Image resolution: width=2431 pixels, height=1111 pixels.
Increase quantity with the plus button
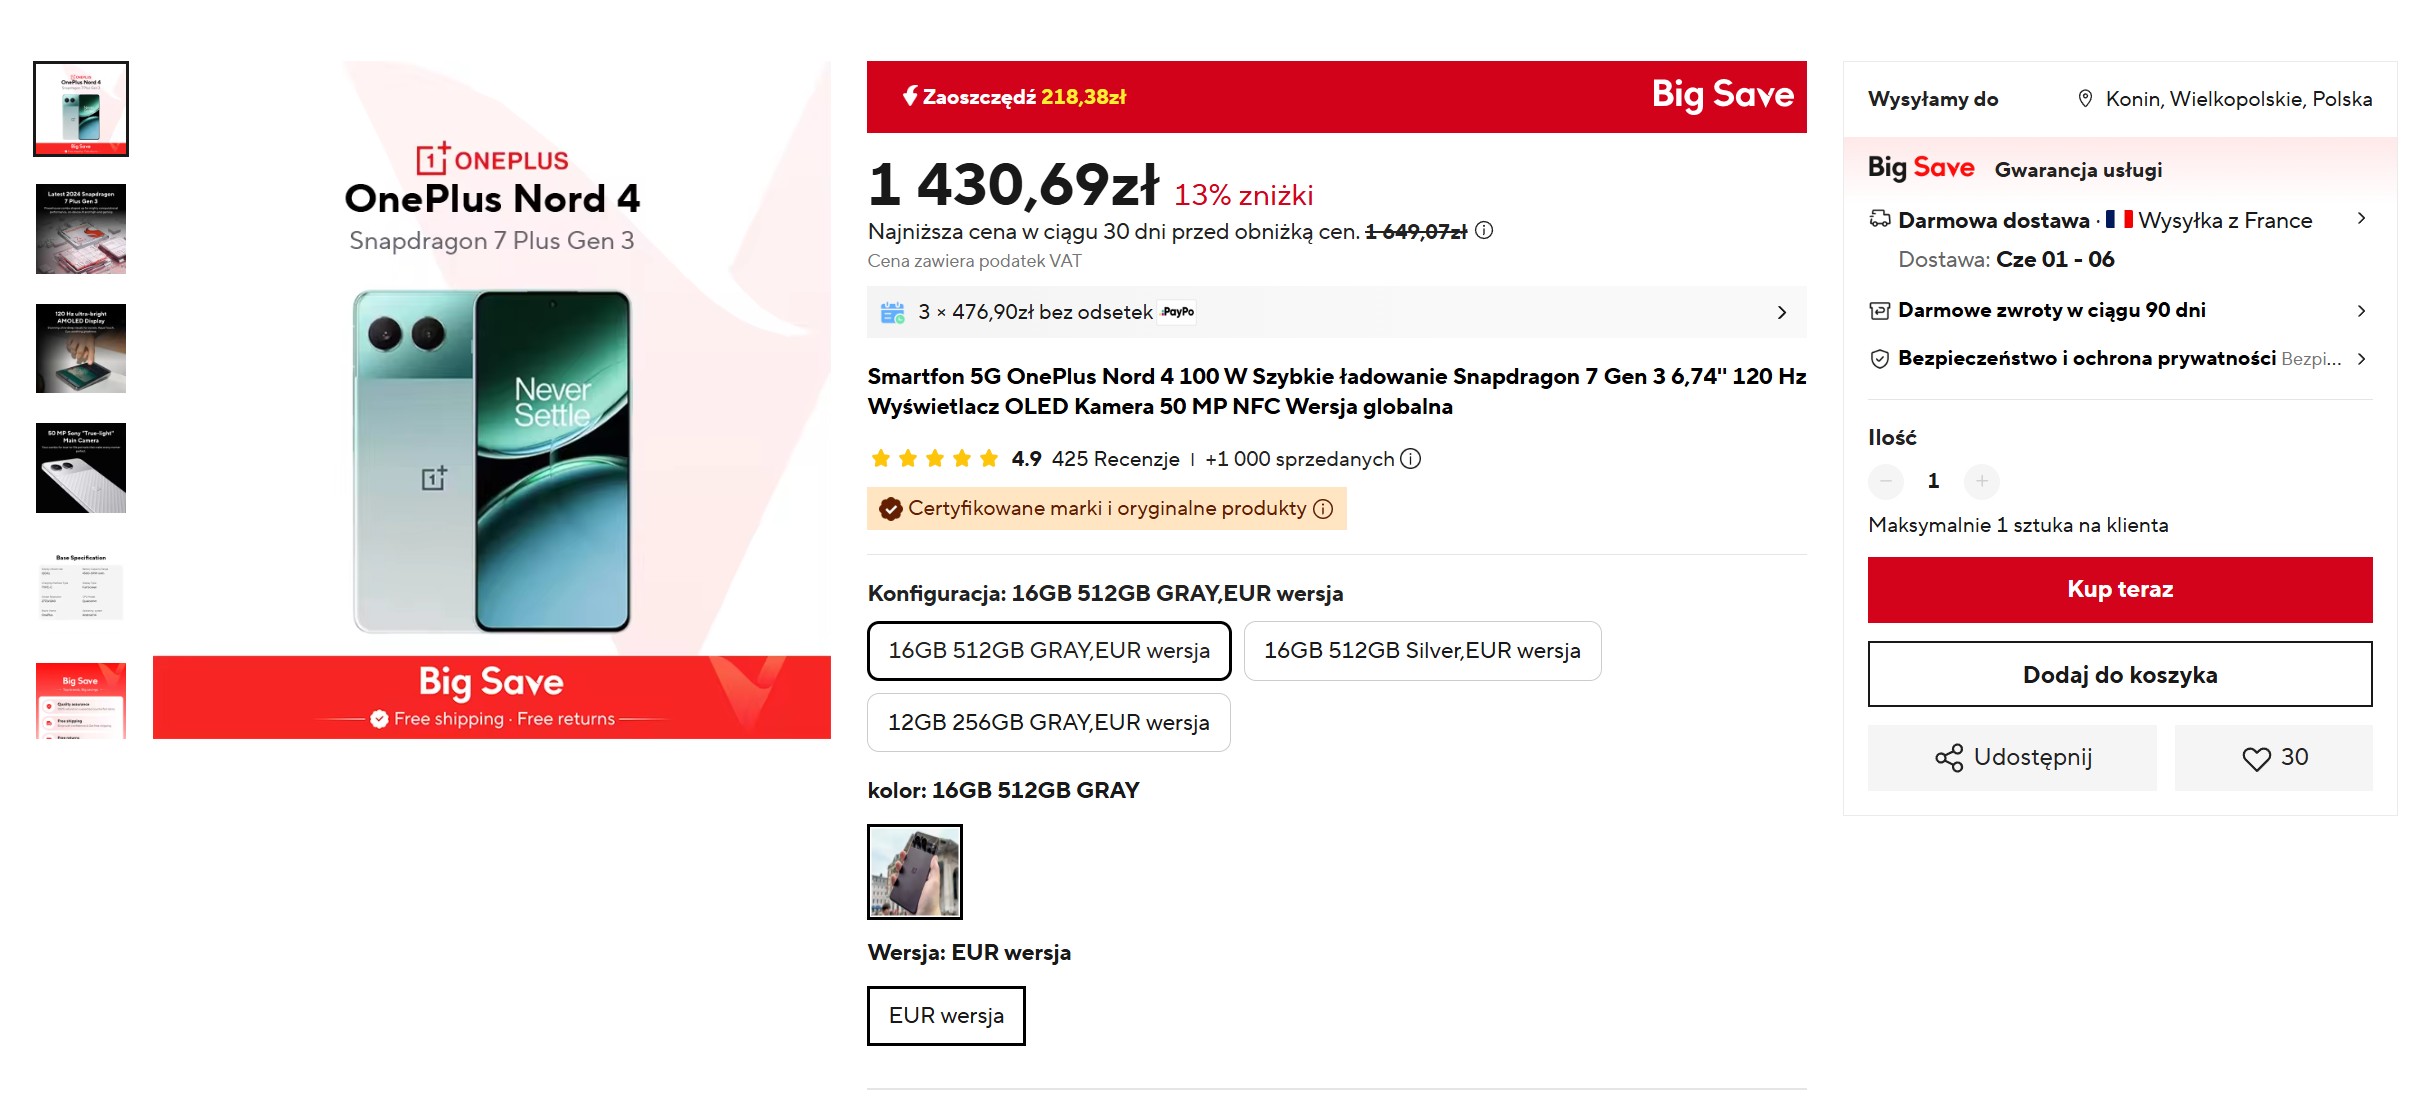tap(1981, 481)
